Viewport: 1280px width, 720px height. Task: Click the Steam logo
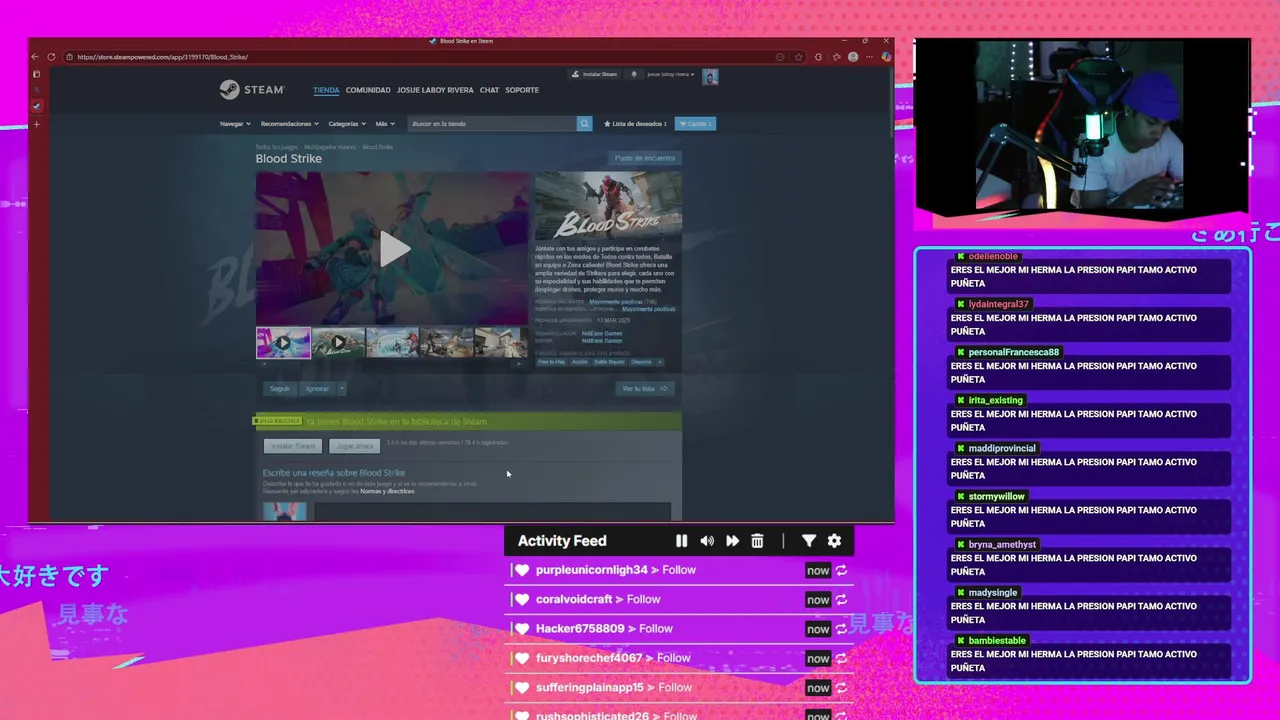(252, 89)
